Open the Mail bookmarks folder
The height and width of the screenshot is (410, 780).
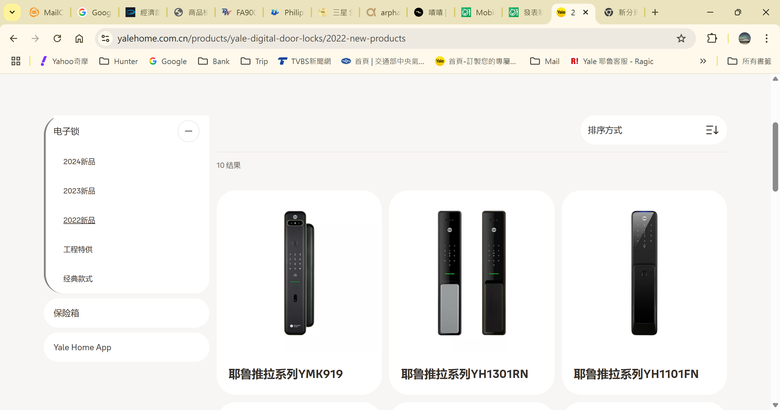pyautogui.click(x=545, y=61)
